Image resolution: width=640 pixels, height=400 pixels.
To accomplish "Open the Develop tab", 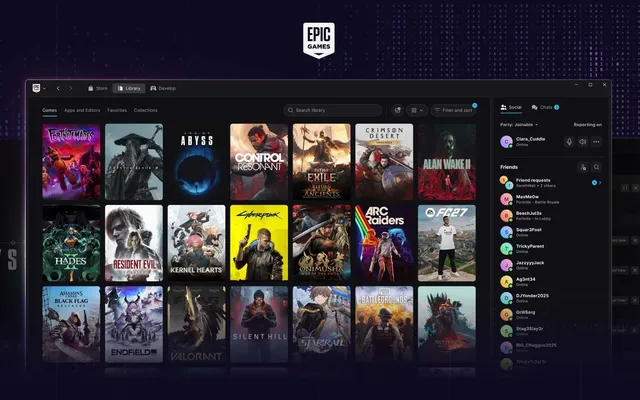I will (163, 88).
